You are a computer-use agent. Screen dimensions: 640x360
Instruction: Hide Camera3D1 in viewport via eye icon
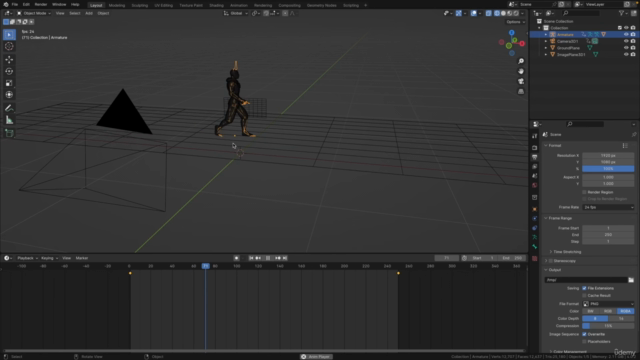626,41
